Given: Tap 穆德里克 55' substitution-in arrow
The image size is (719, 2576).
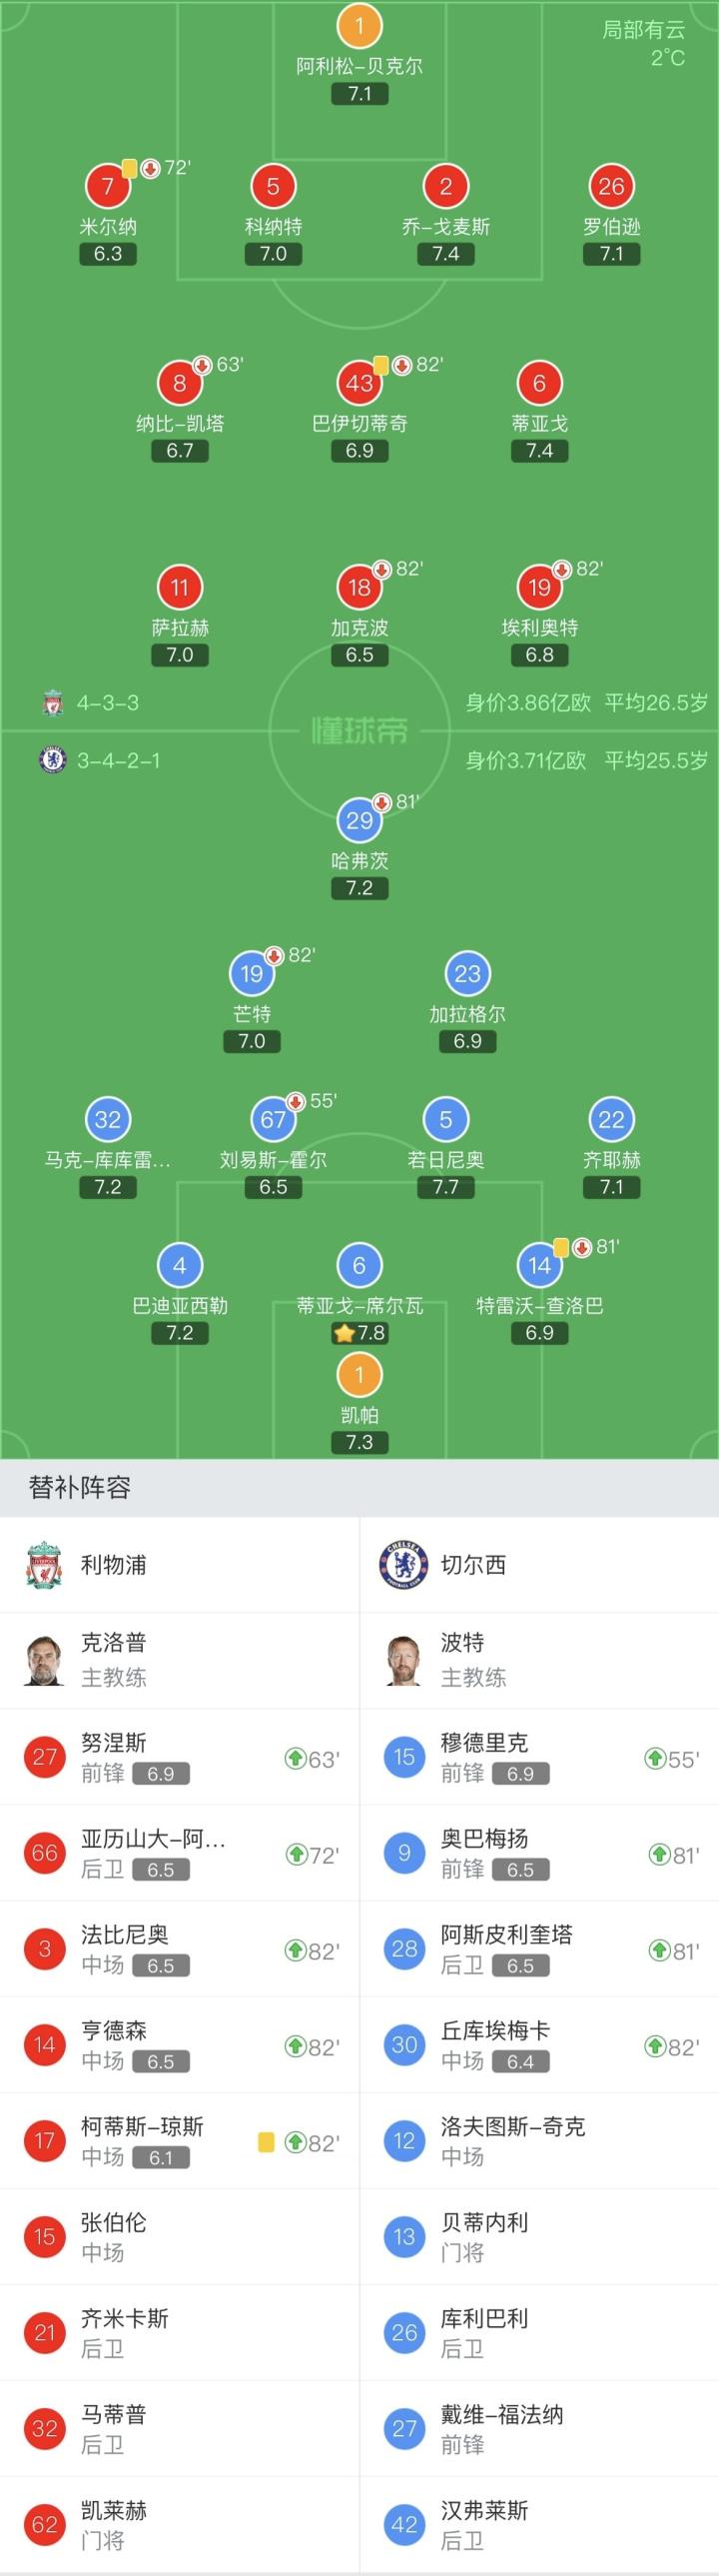Looking at the screenshot, I should click(655, 1758).
